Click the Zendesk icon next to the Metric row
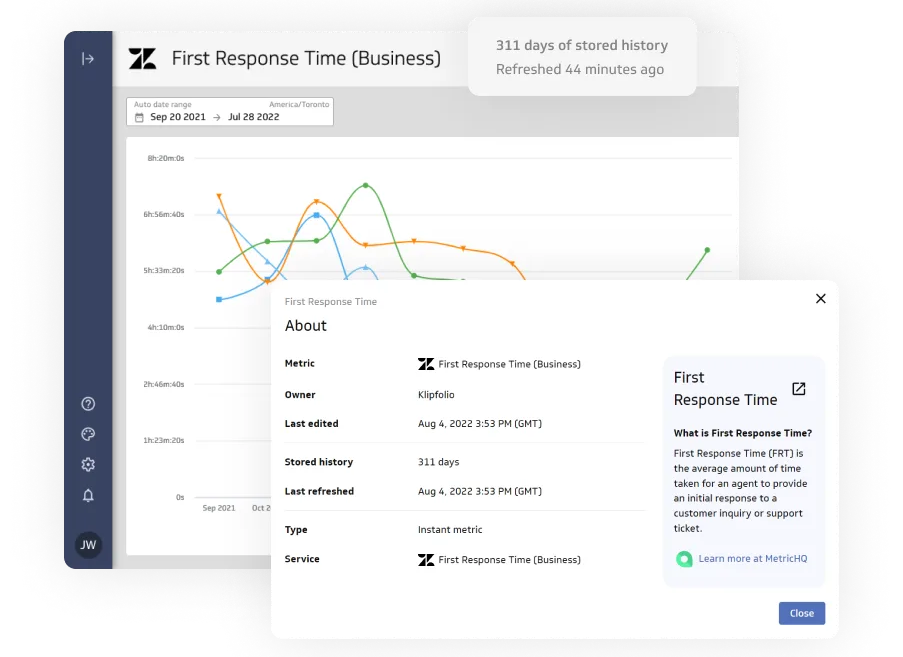The height and width of the screenshot is (657, 903). click(426, 364)
